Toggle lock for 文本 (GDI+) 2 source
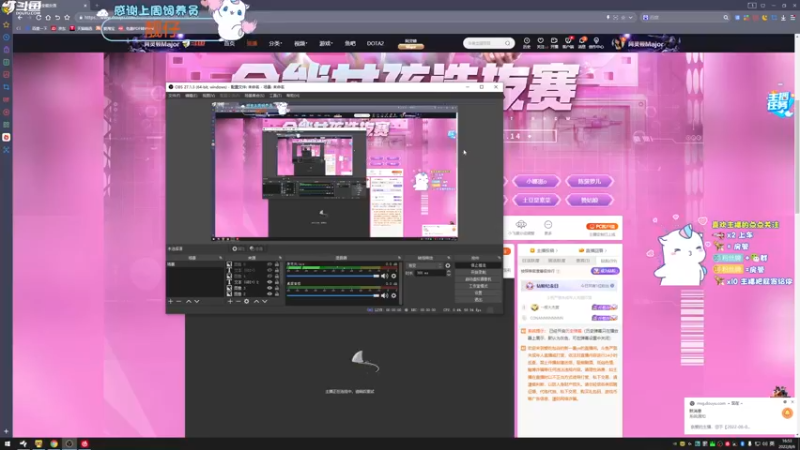This screenshot has height=450, width=800. point(277,282)
